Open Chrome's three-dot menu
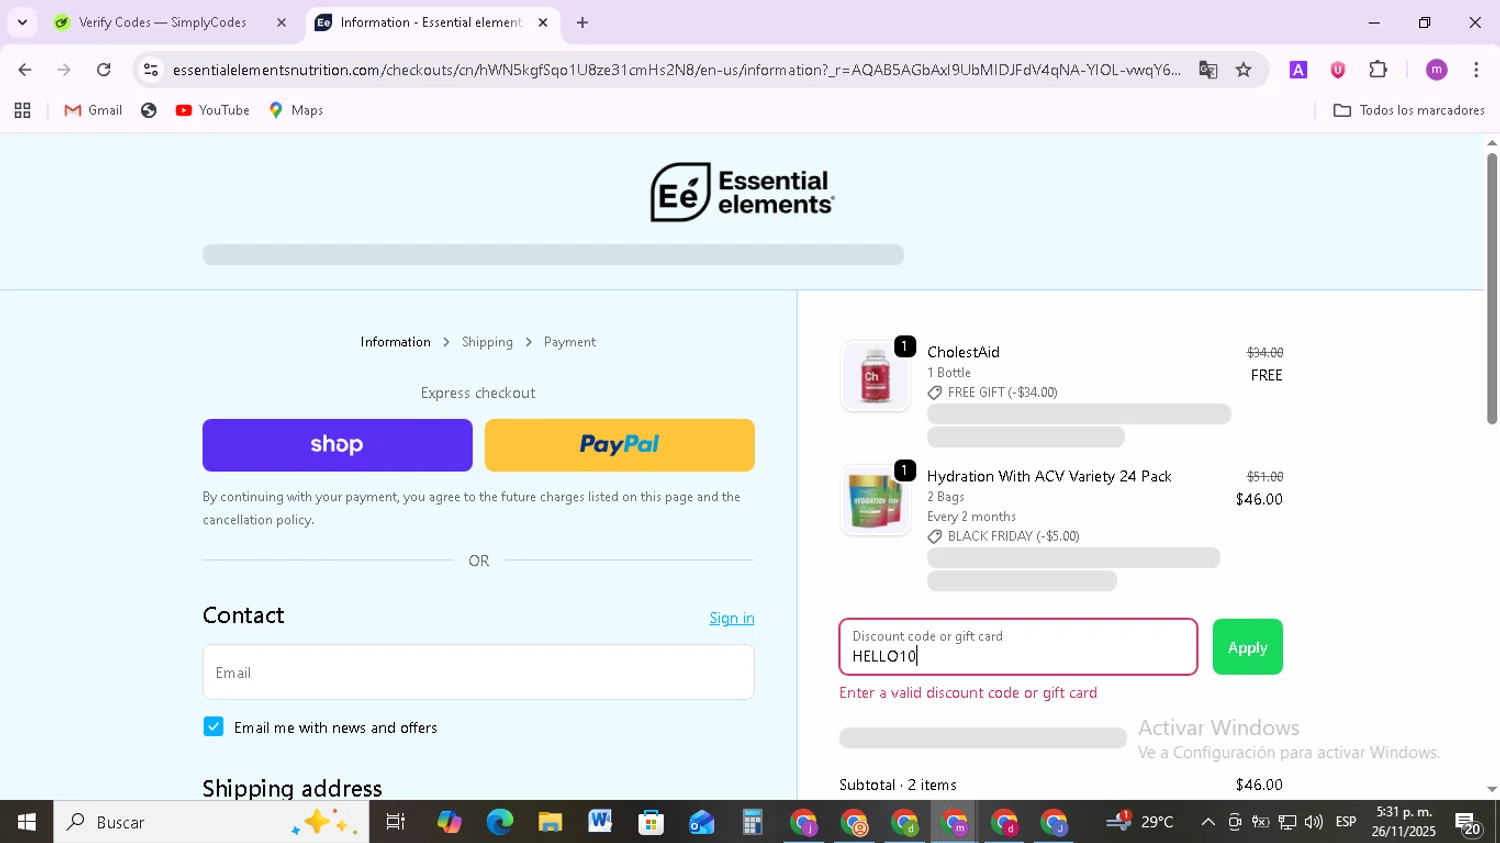Viewport: 1500px width, 843px height. [1476, 70]
